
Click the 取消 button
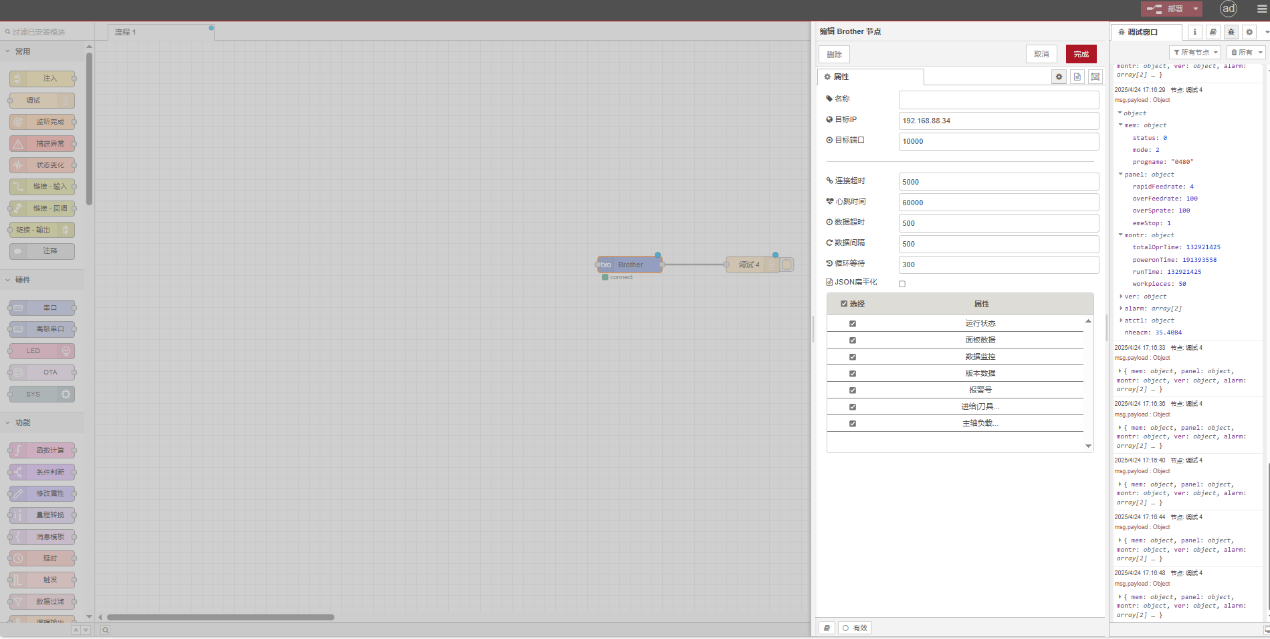1041,54
